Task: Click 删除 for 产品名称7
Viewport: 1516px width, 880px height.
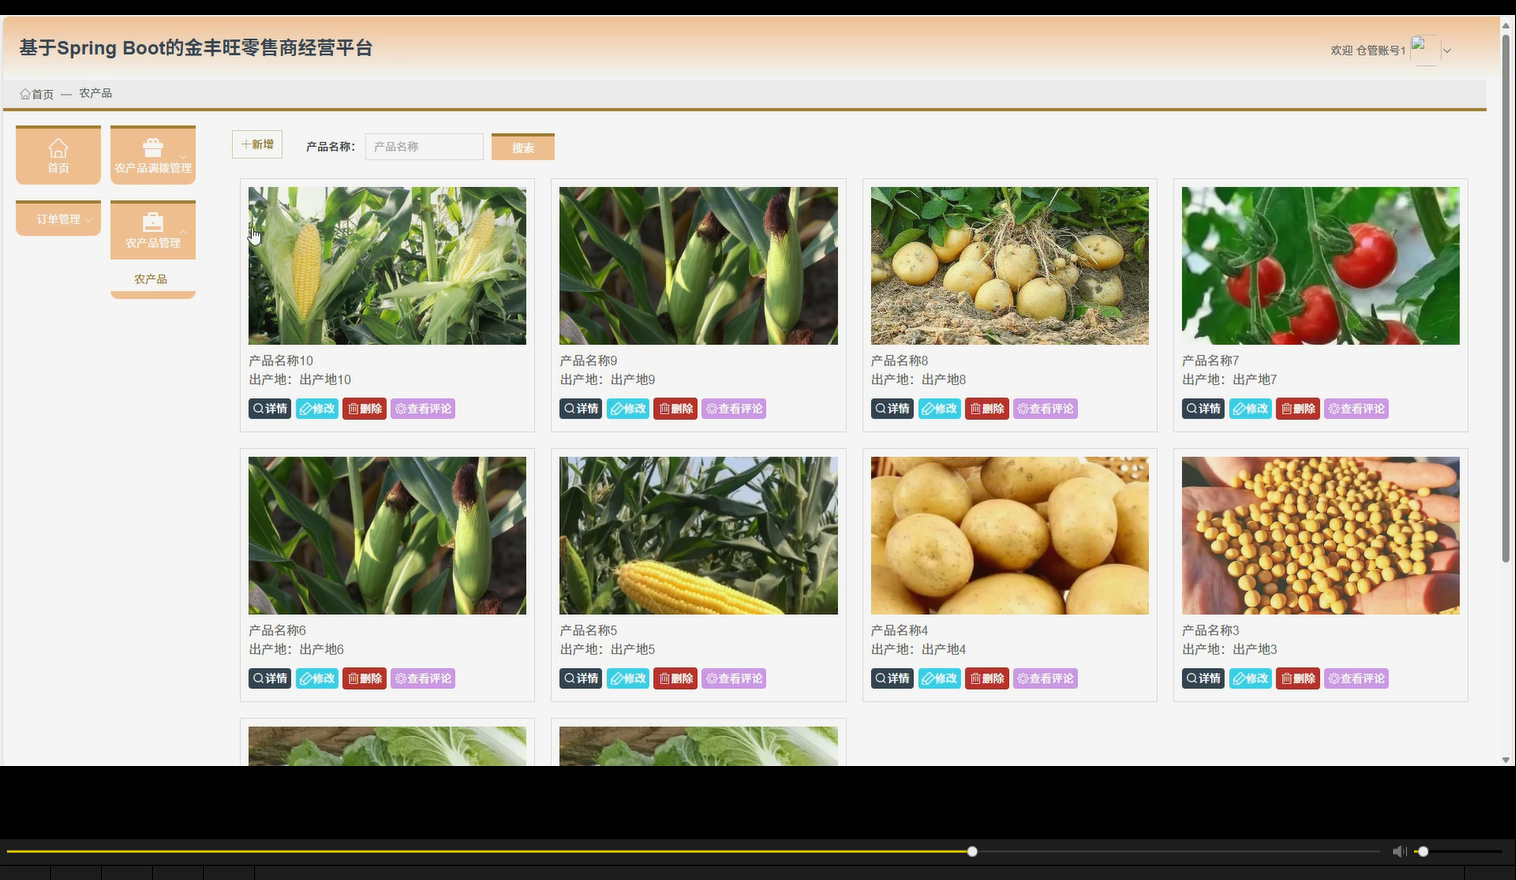Action: [1298, 409]
